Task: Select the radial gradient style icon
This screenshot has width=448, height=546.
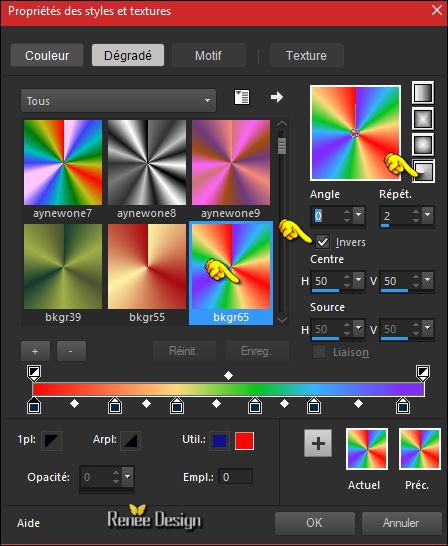Action: click(424, 171)
